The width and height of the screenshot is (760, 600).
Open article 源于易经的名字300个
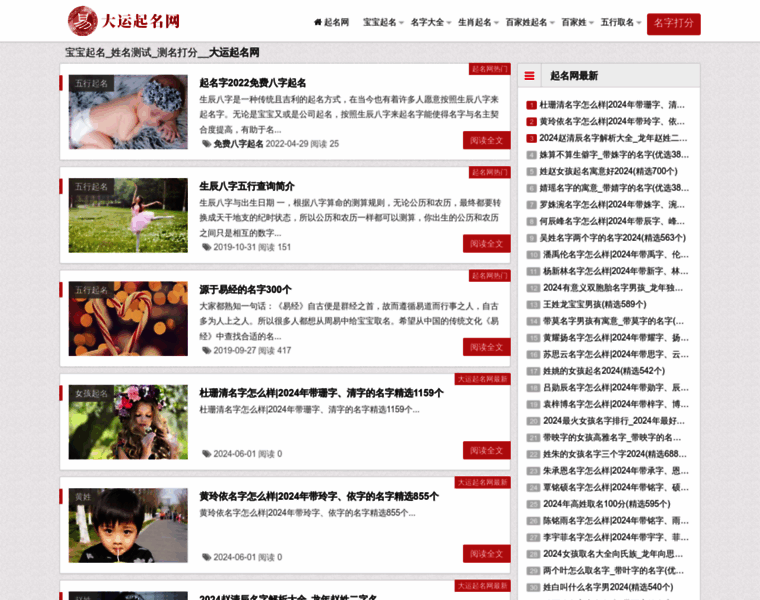click(245, 289)
